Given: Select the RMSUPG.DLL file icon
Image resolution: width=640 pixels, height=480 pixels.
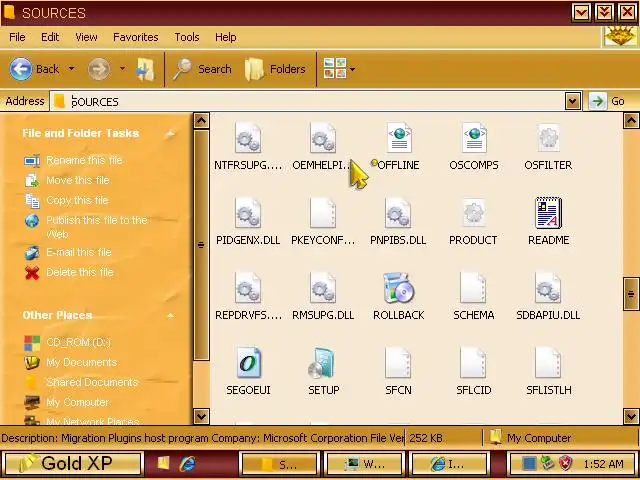Looking at the screenshot, I should [323, 288].
